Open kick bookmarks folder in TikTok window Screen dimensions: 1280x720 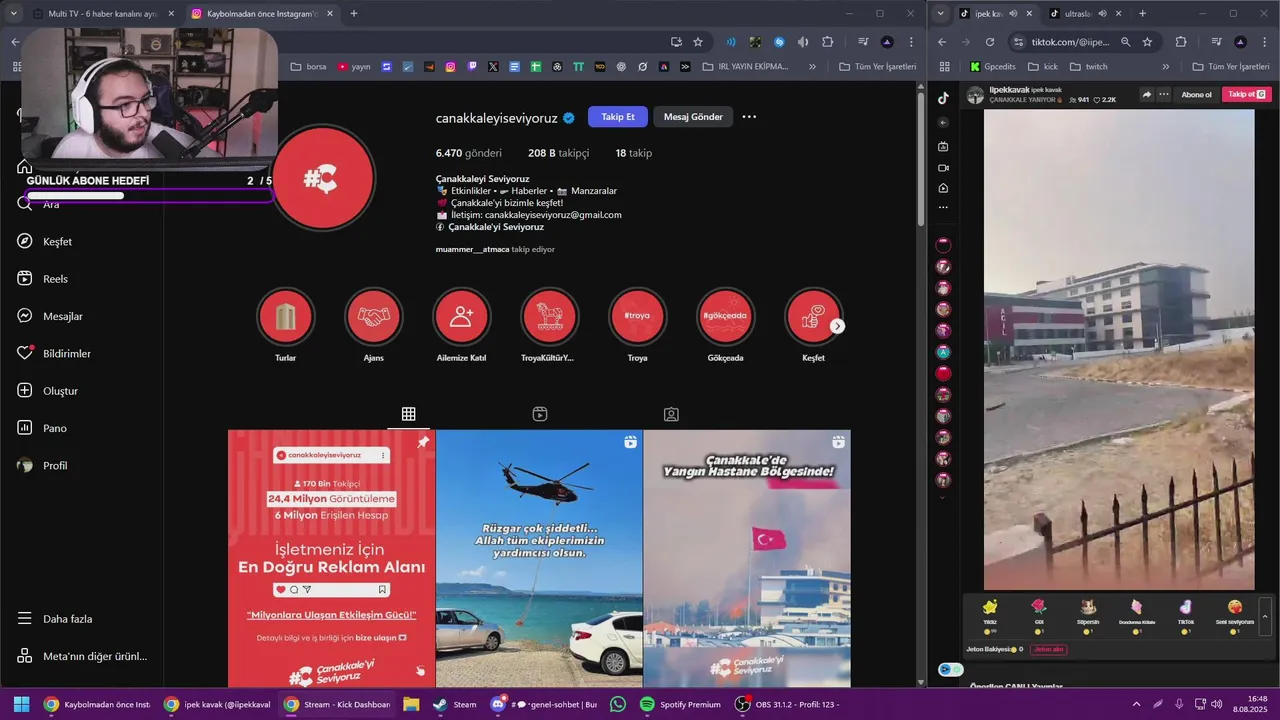pos(1041,67)
